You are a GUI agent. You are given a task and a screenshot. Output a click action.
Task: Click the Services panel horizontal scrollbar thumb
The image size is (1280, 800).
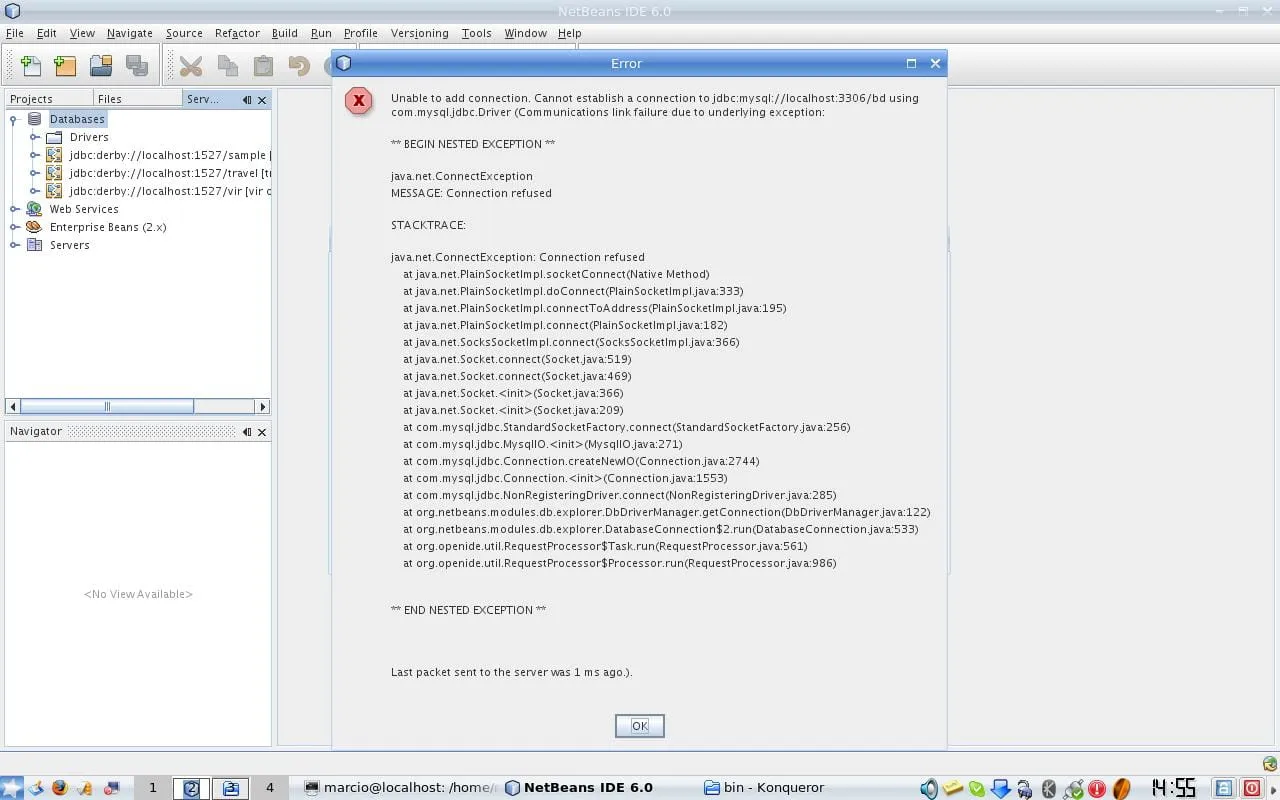(107, 406)
